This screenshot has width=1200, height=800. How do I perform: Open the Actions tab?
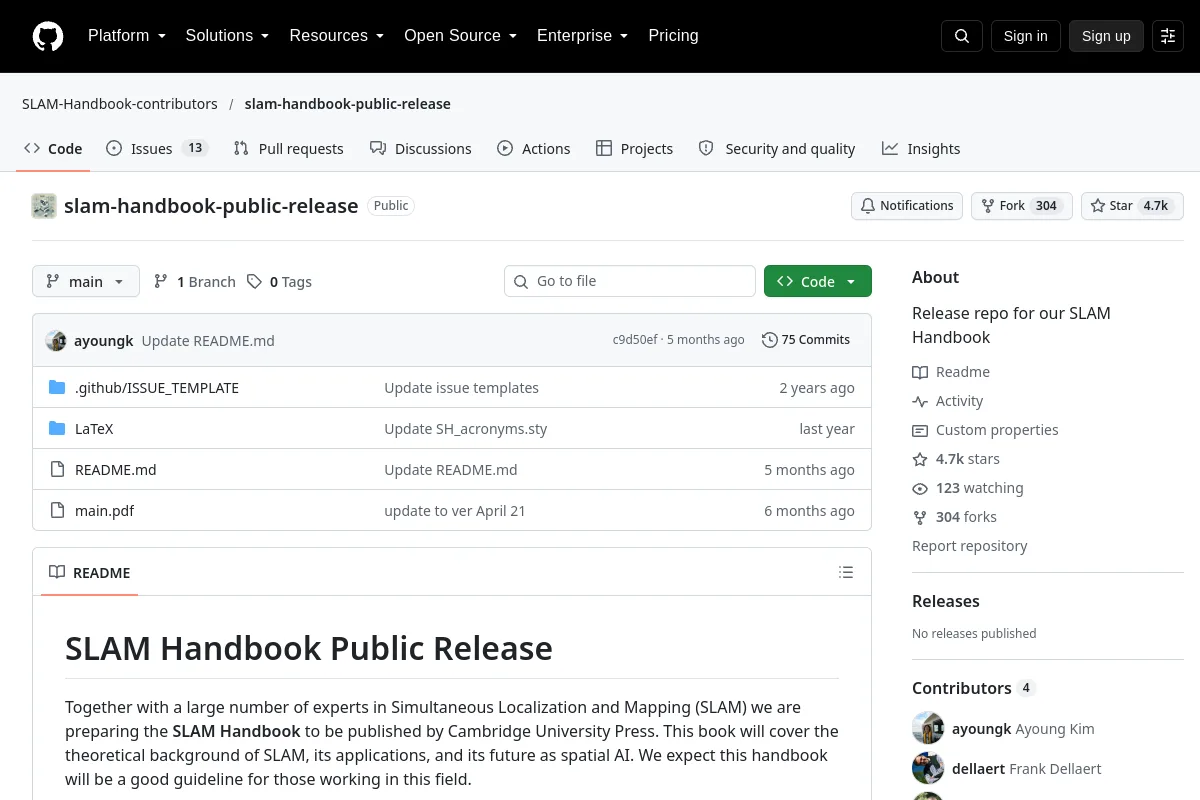point(534,149)
